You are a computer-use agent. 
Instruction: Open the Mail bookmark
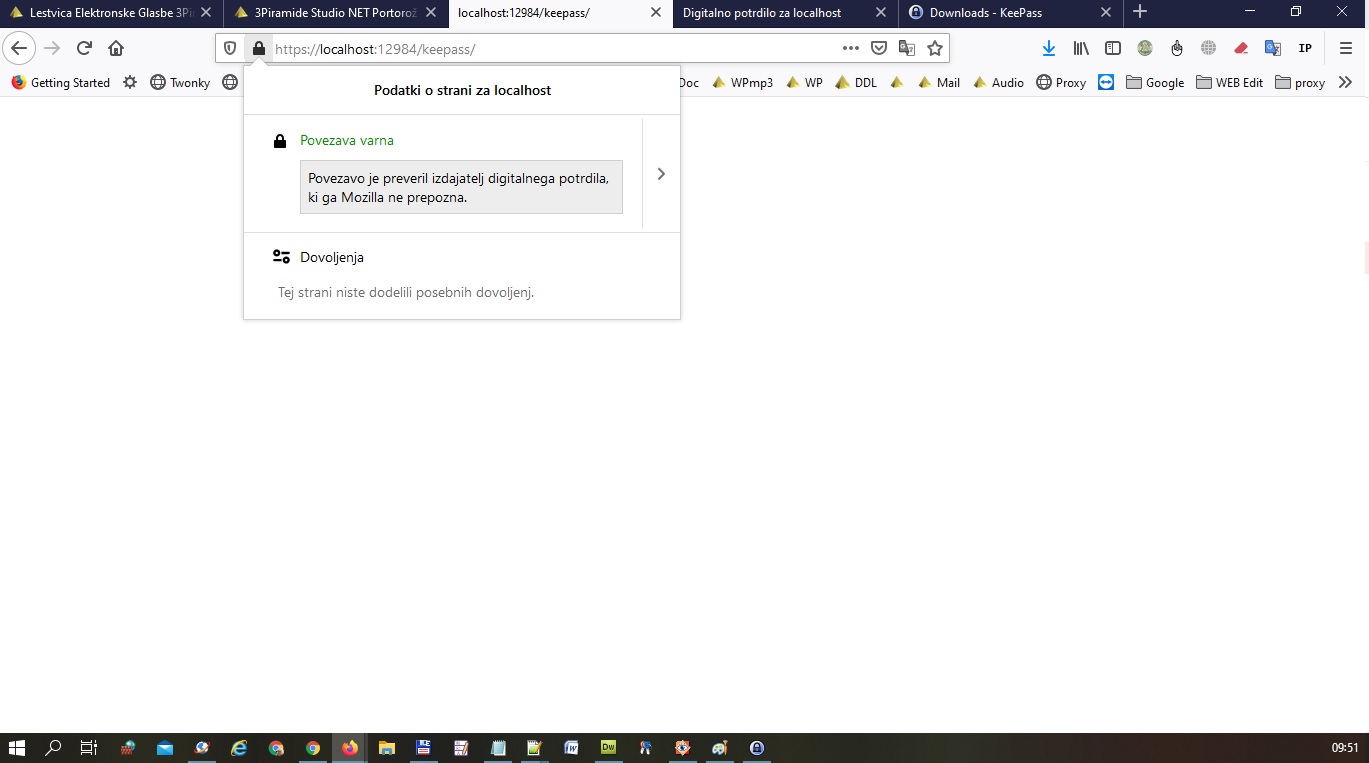click(938, 83)
